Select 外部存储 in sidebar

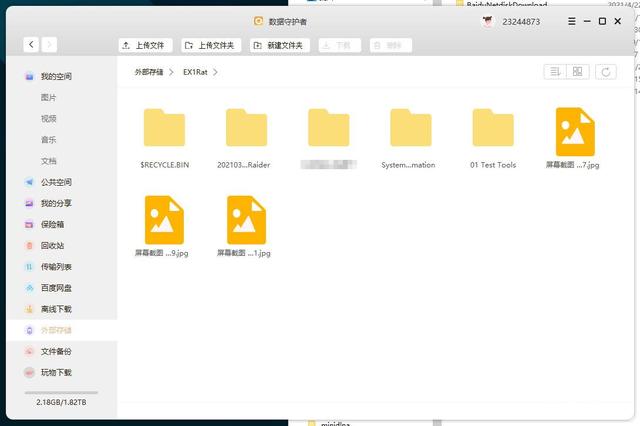(61, 331)
